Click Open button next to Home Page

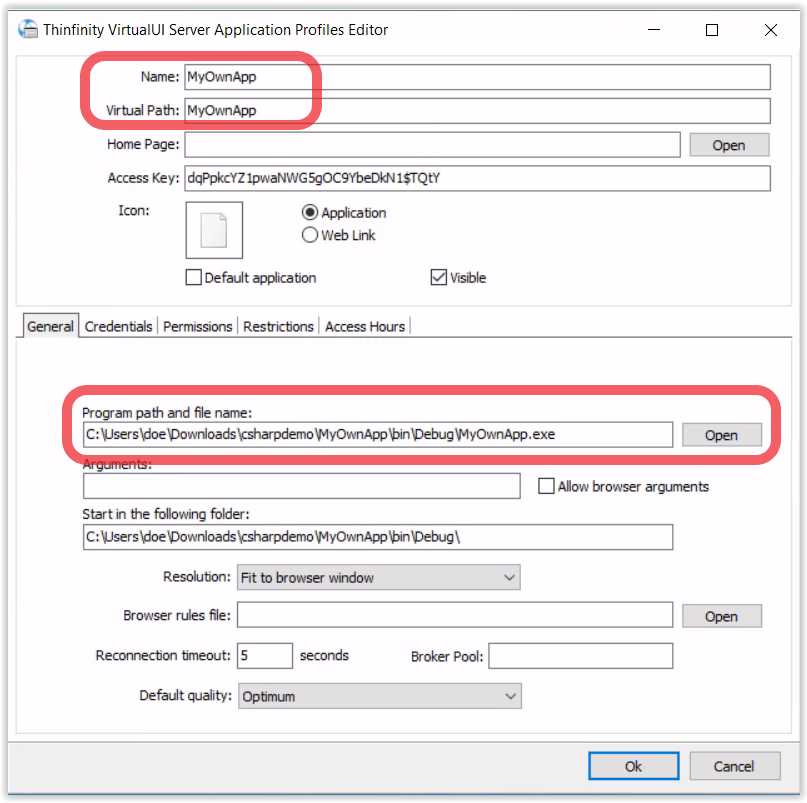point(729,145)
